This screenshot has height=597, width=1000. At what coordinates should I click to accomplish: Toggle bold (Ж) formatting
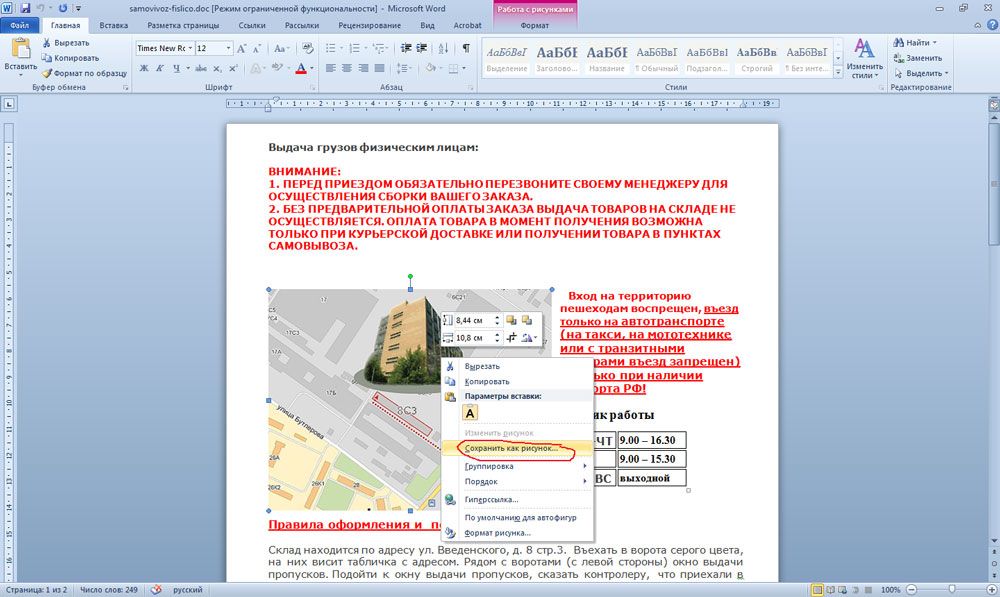pos(144,68)
